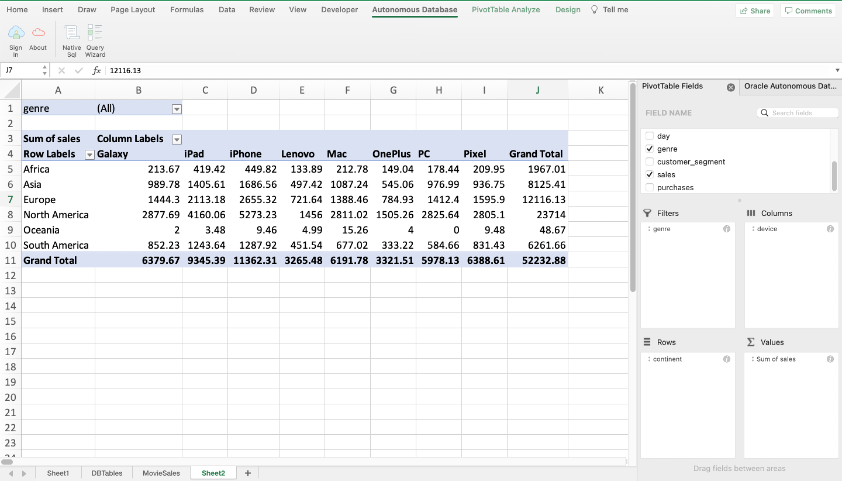Click the Sign In cloud icon

(16, 33)
